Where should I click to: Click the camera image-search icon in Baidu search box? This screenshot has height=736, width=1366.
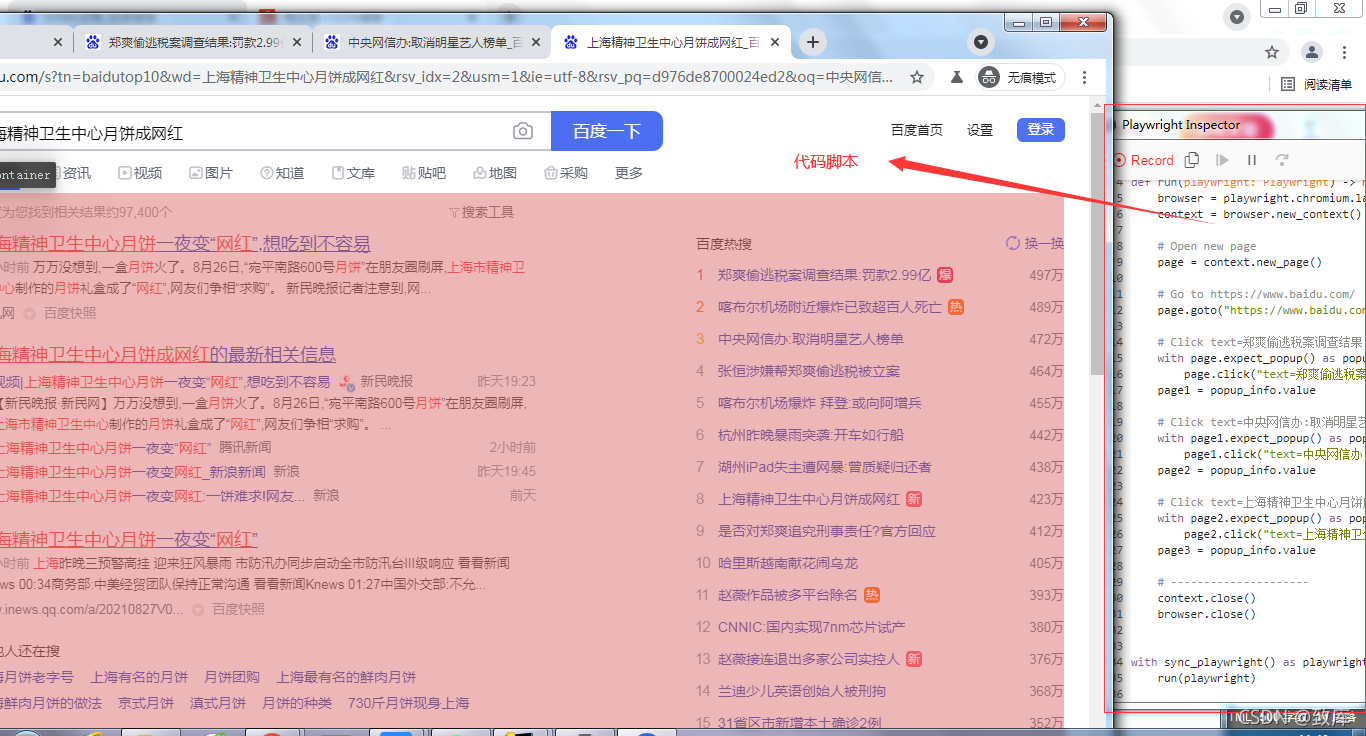click(523, 131)
